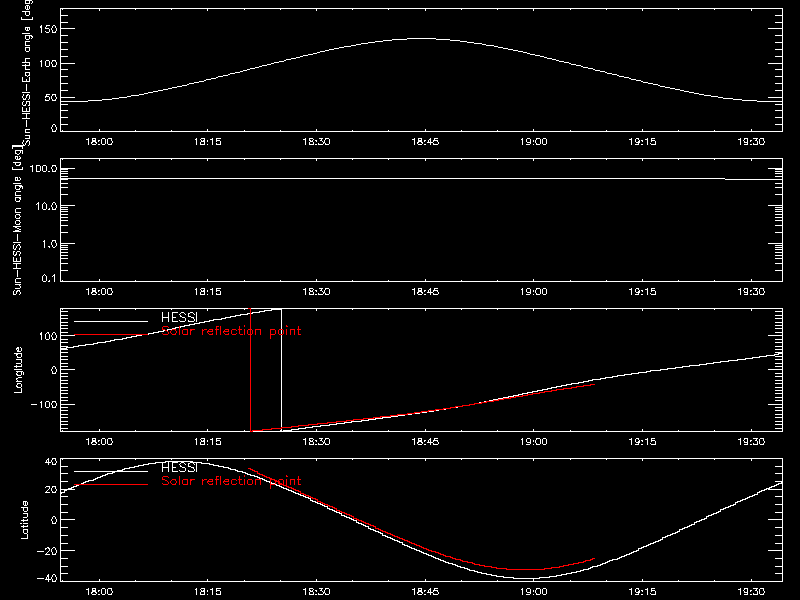Click the -40 tick on Latitude axis
Viewport: 800px width, 600px height.
[47, 579]
